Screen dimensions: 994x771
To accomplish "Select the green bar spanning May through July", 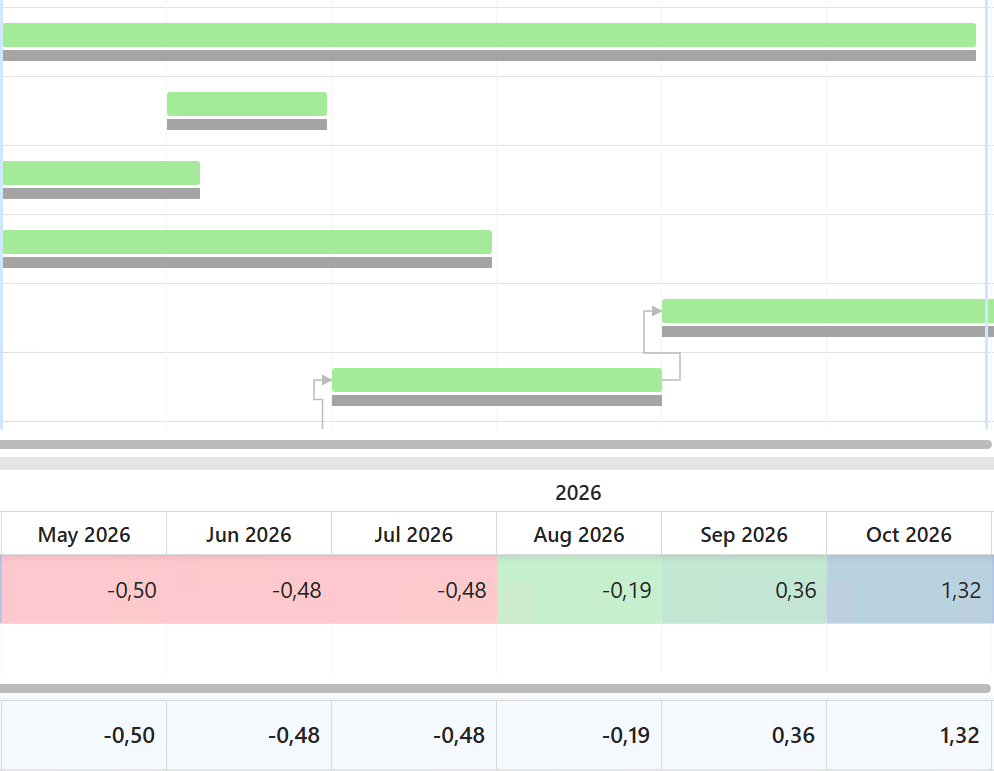I will pyautogui.click(x=247, y=242).
